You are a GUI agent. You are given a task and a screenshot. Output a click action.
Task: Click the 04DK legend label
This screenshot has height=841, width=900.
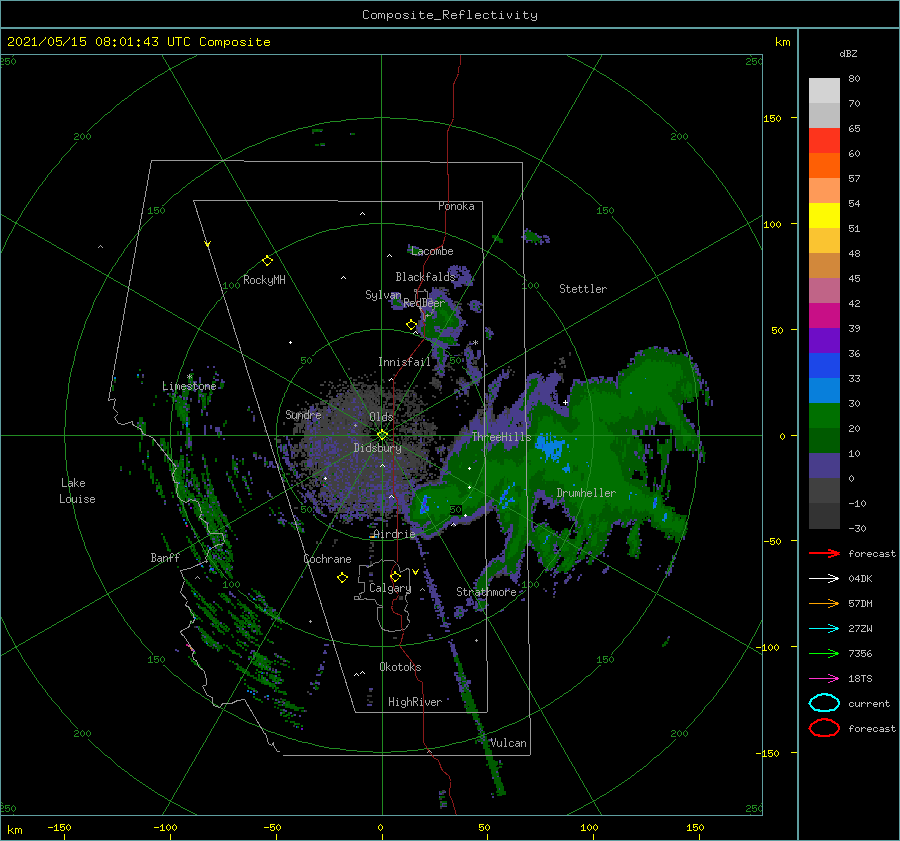click(860, 579)
